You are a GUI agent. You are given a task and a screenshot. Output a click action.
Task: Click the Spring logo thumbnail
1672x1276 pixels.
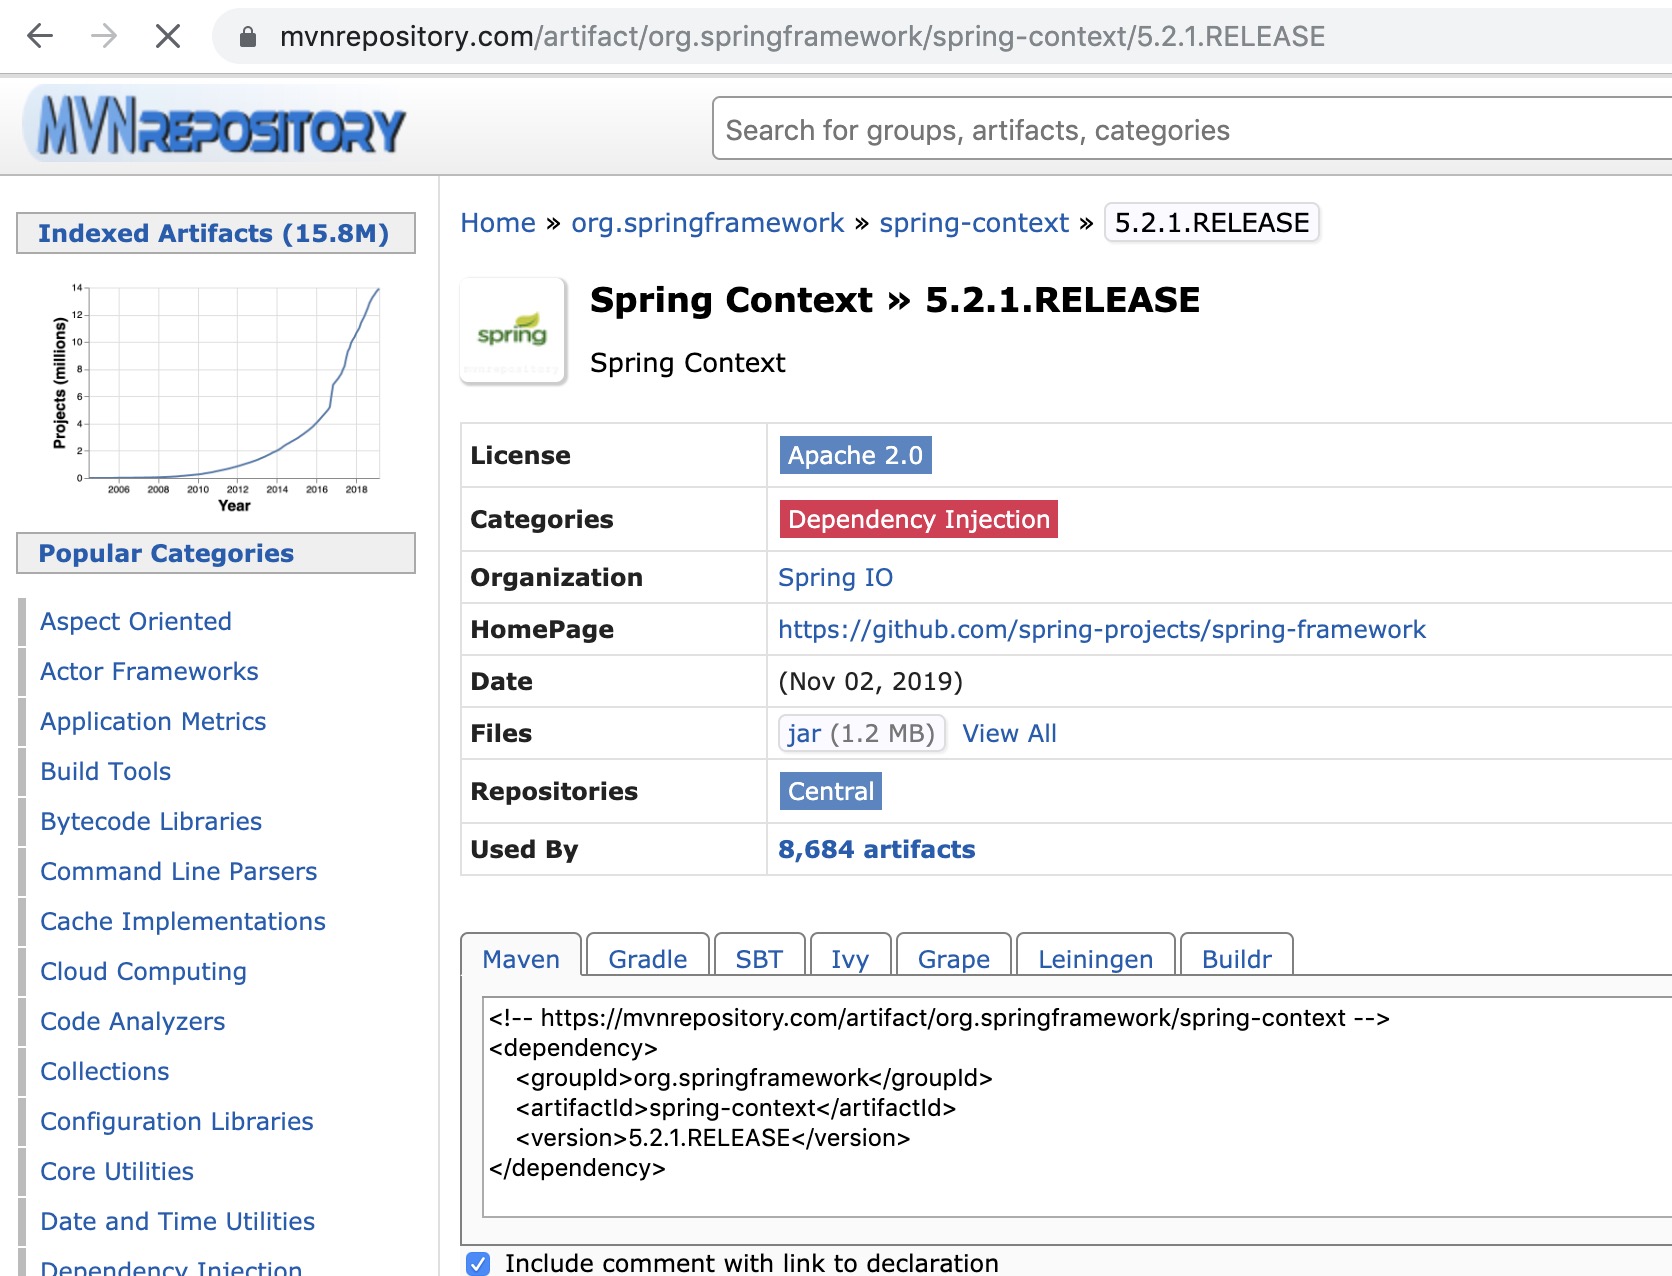(512, 332)
